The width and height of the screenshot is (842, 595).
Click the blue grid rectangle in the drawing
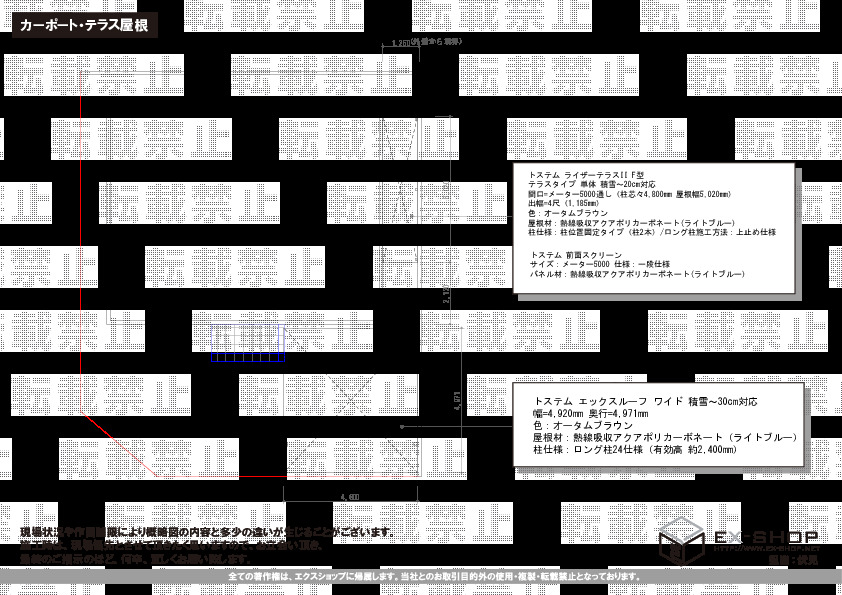(248, 343)
